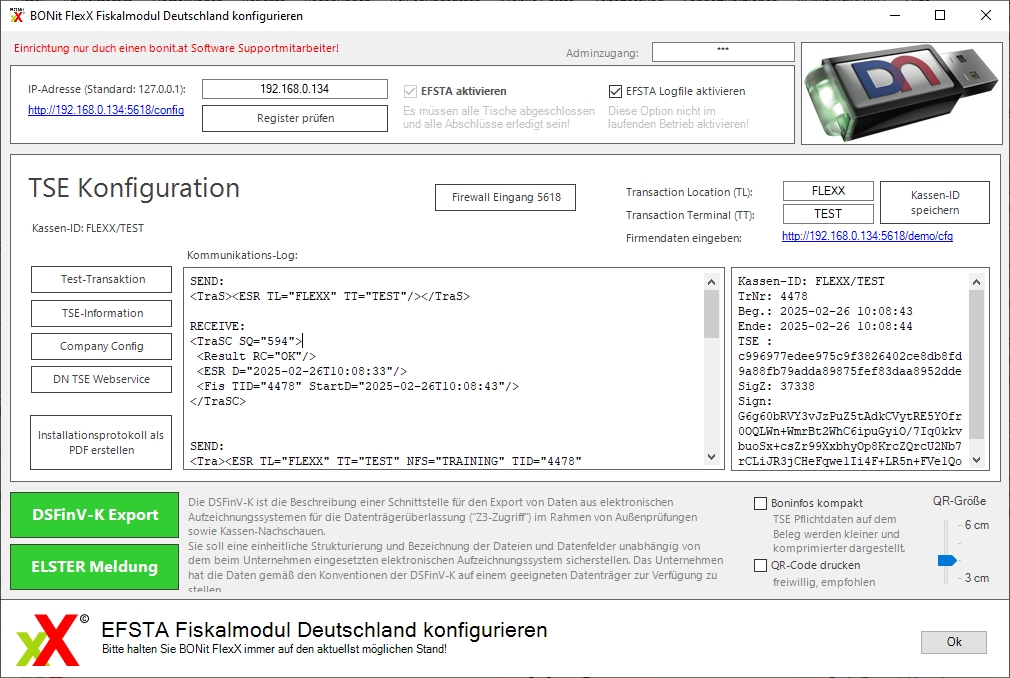
Task: Click the Beg.: 2025-02-26 10:08:43 line
Action: pos(825,312)
